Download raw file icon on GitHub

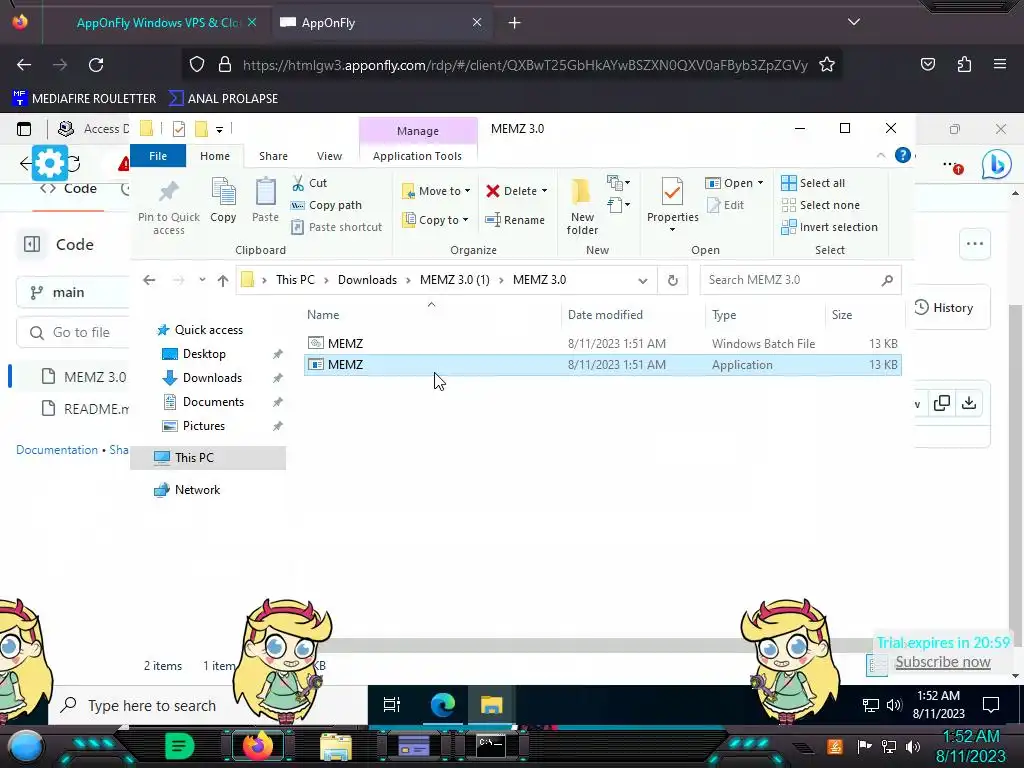pyautogui.click(x=969, y=403)
